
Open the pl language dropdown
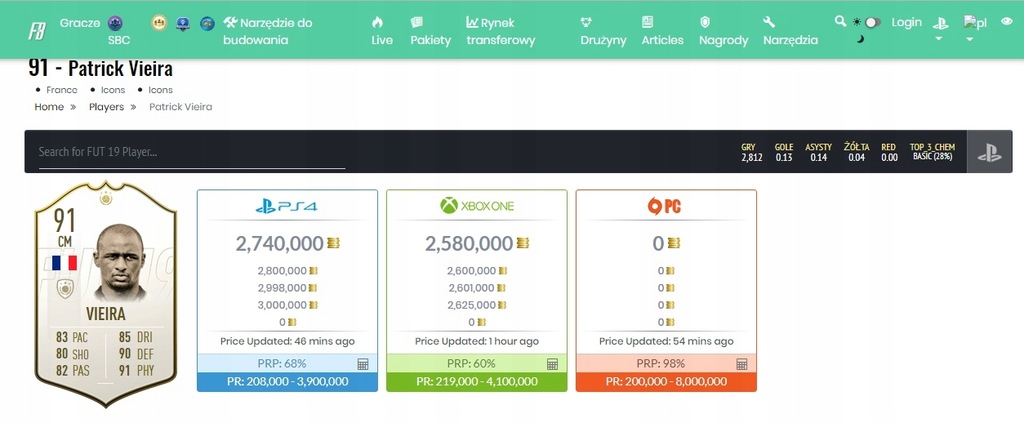tap(976, 24)
